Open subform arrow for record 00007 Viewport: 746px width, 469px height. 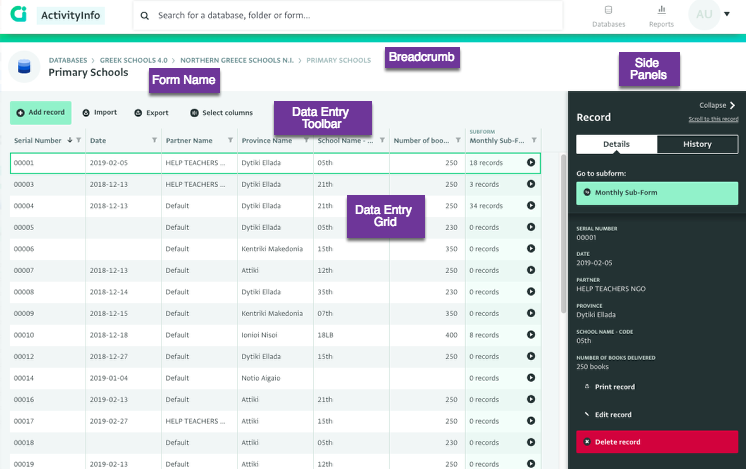click(x=531, y=270)
